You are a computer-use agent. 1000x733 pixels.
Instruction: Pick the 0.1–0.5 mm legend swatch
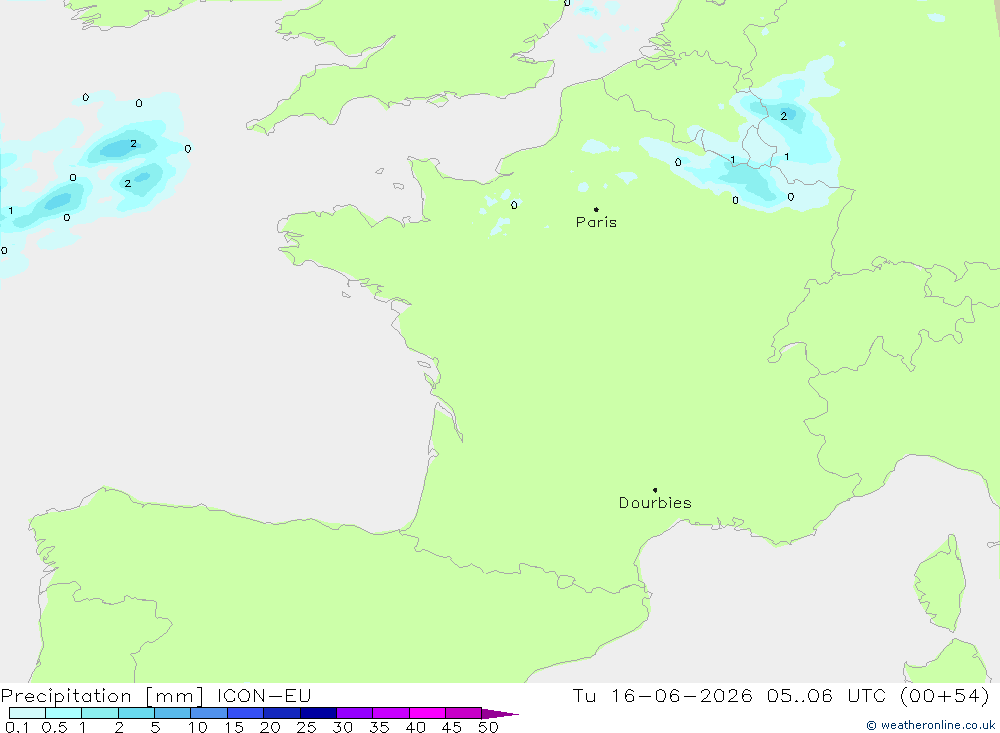tap(27, 713)
